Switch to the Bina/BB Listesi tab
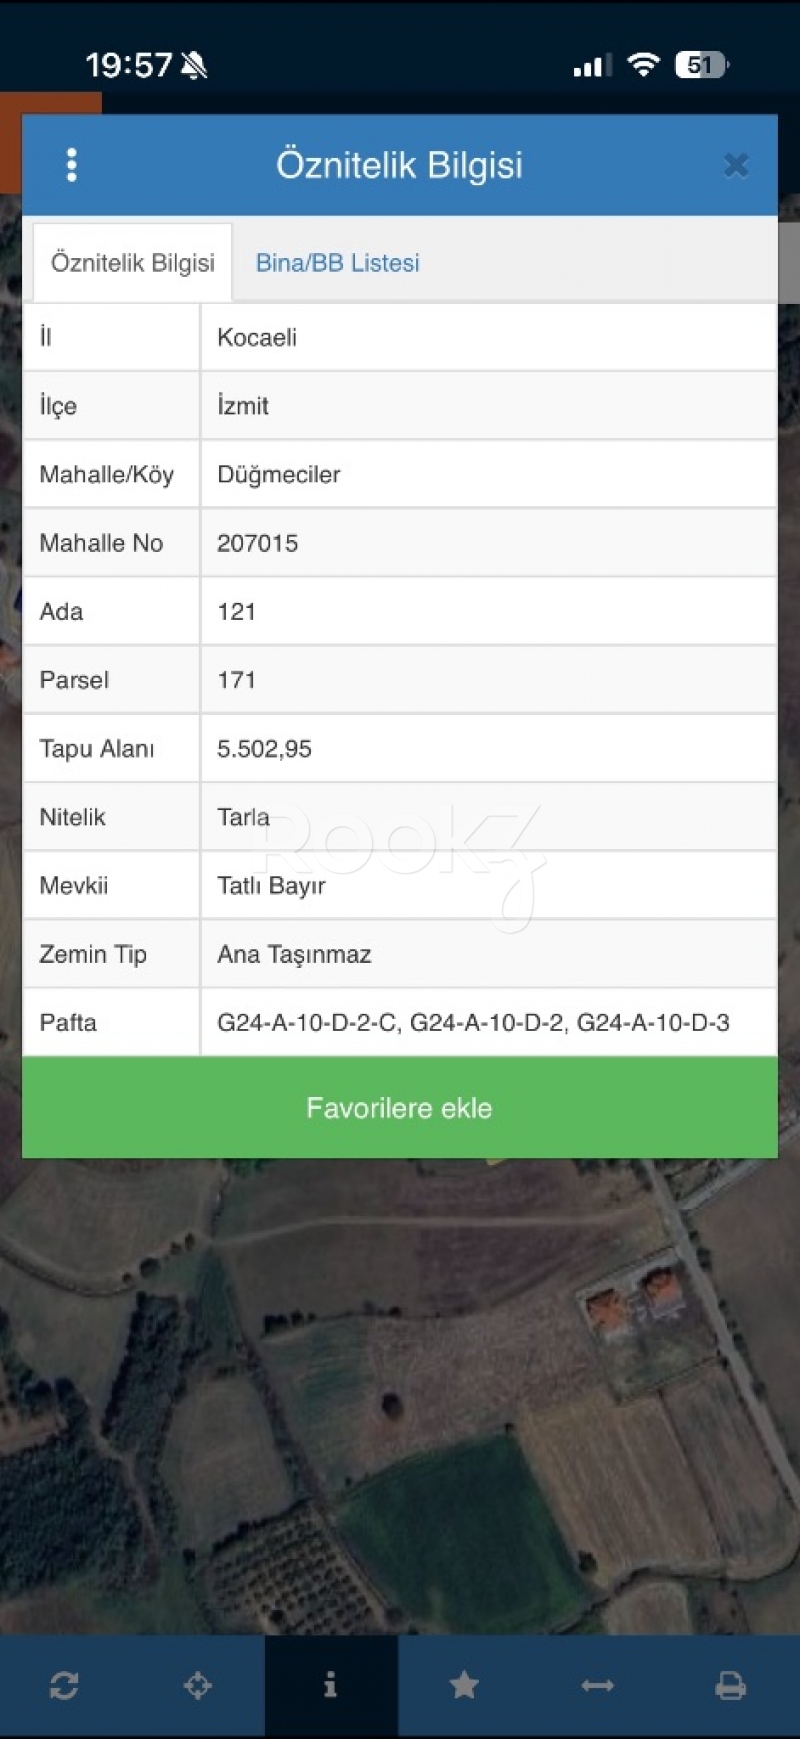Image resolution: width=800 pixels, height=1739 pixels. [337, 263]
